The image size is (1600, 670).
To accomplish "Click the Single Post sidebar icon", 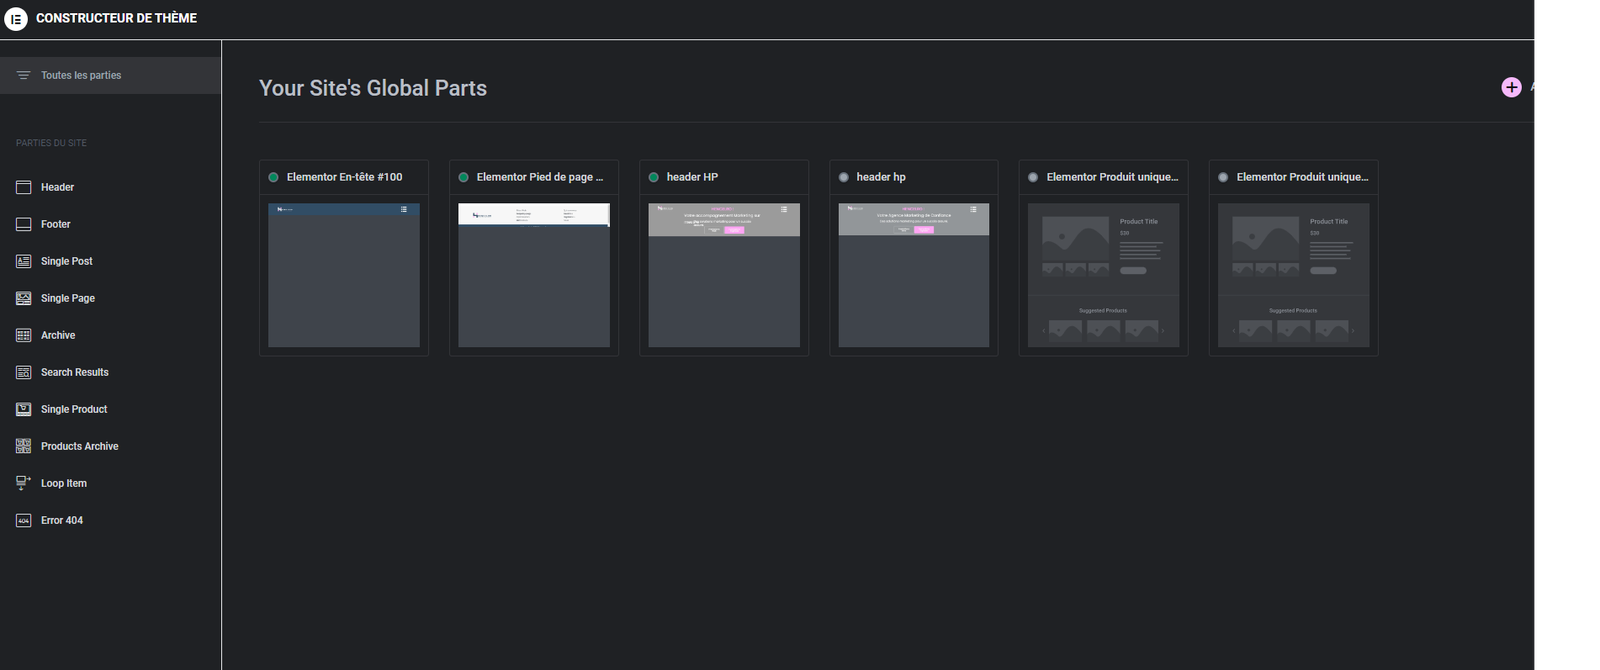I will 24,261.
